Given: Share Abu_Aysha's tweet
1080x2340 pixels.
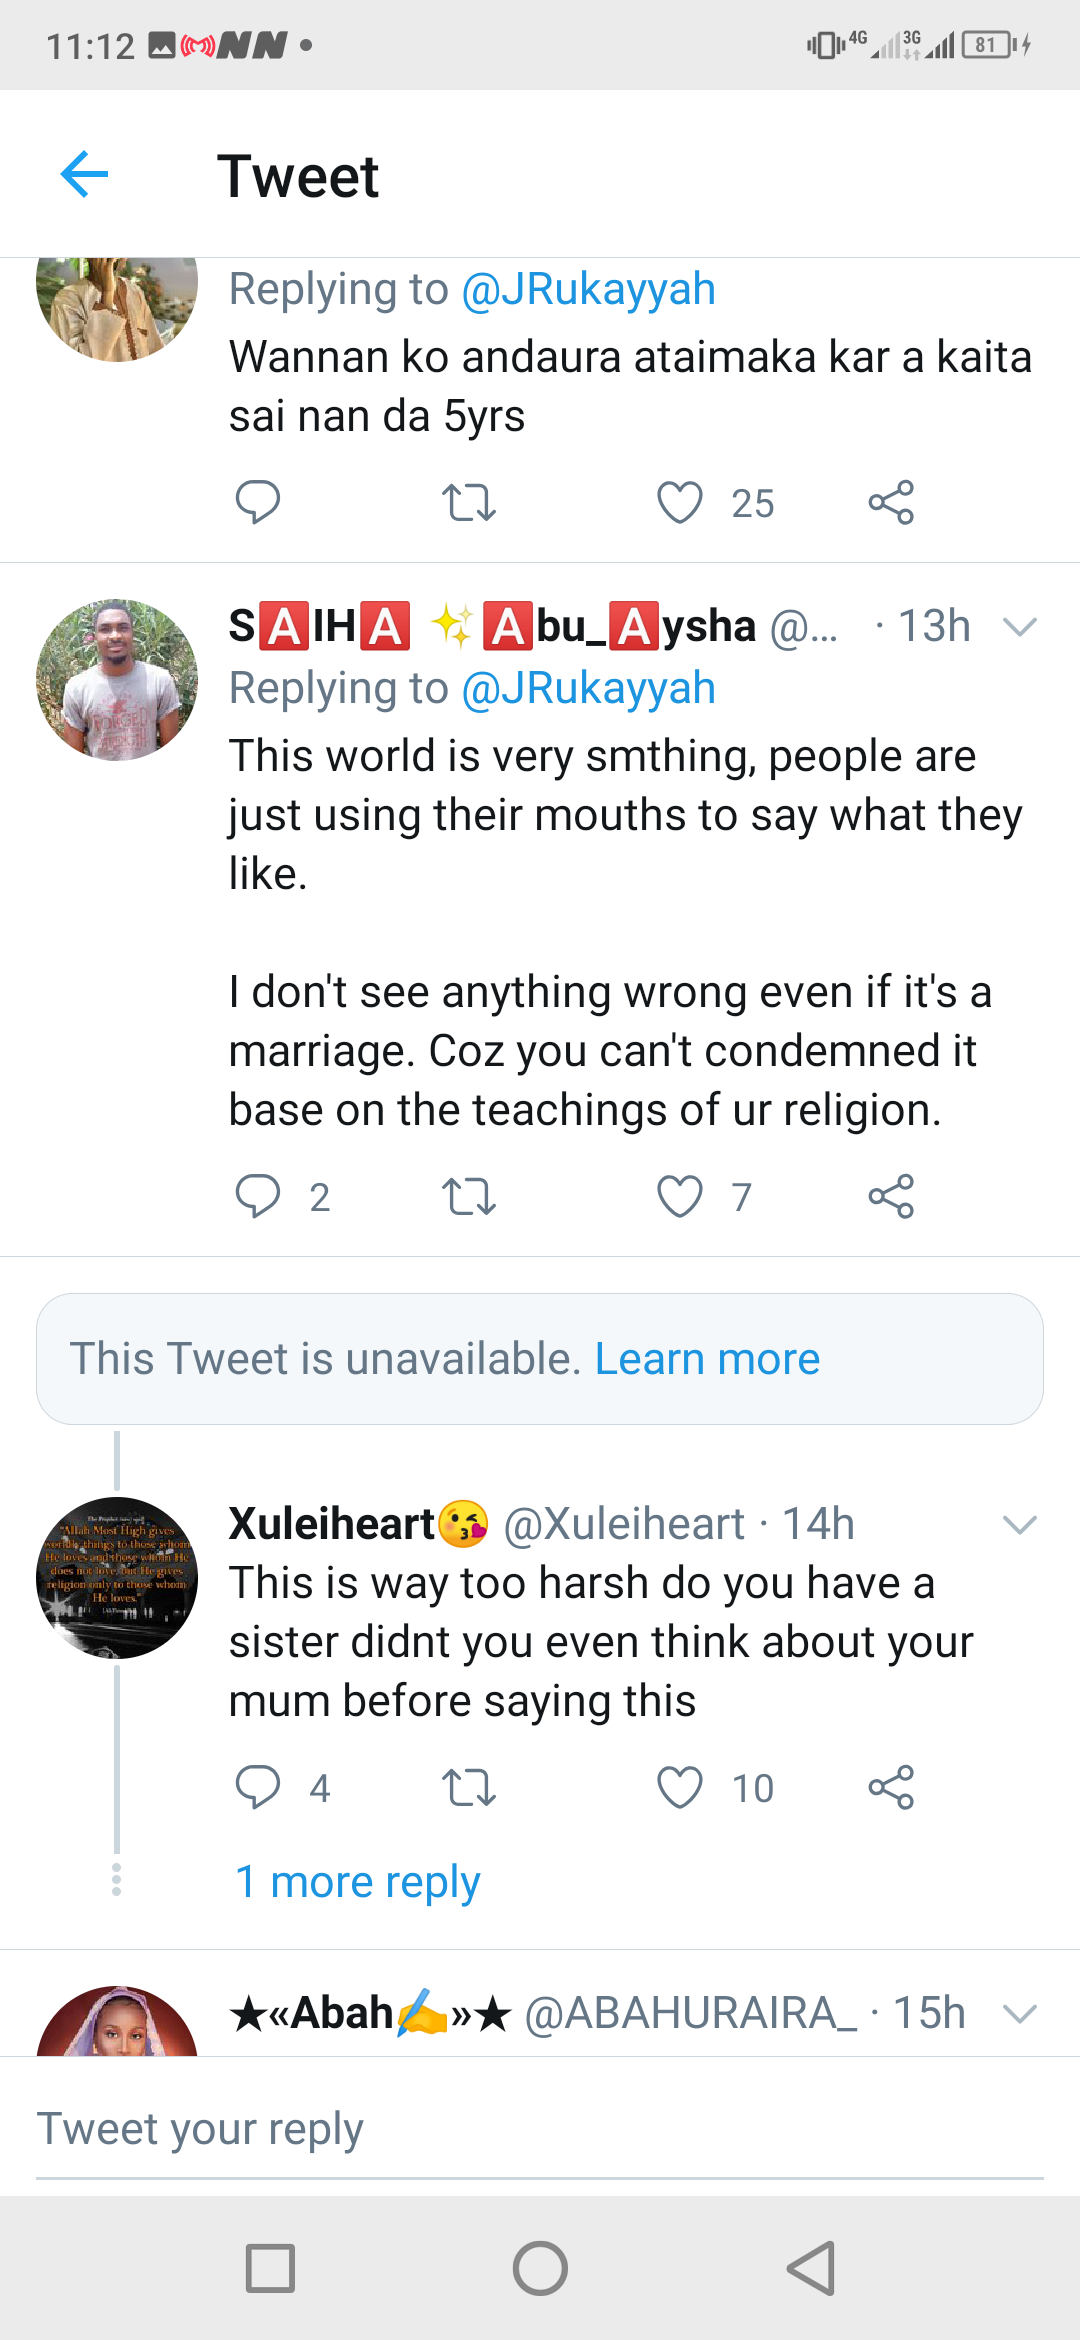Looking at the screenshot, I should pos(891,1196).
